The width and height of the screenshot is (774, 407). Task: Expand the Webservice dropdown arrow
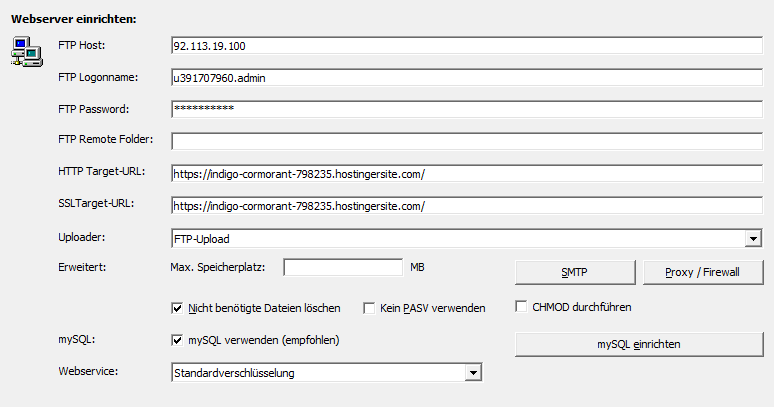point(473,372)
